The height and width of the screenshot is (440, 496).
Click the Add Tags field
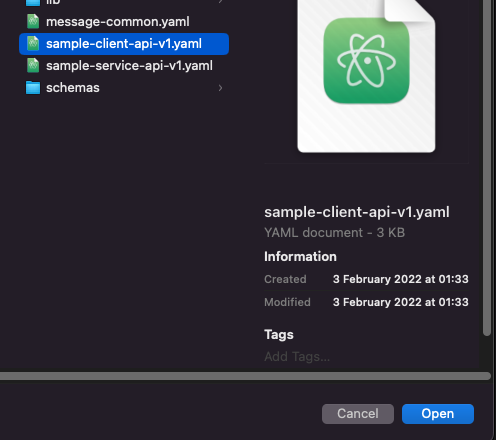(297, 357)
